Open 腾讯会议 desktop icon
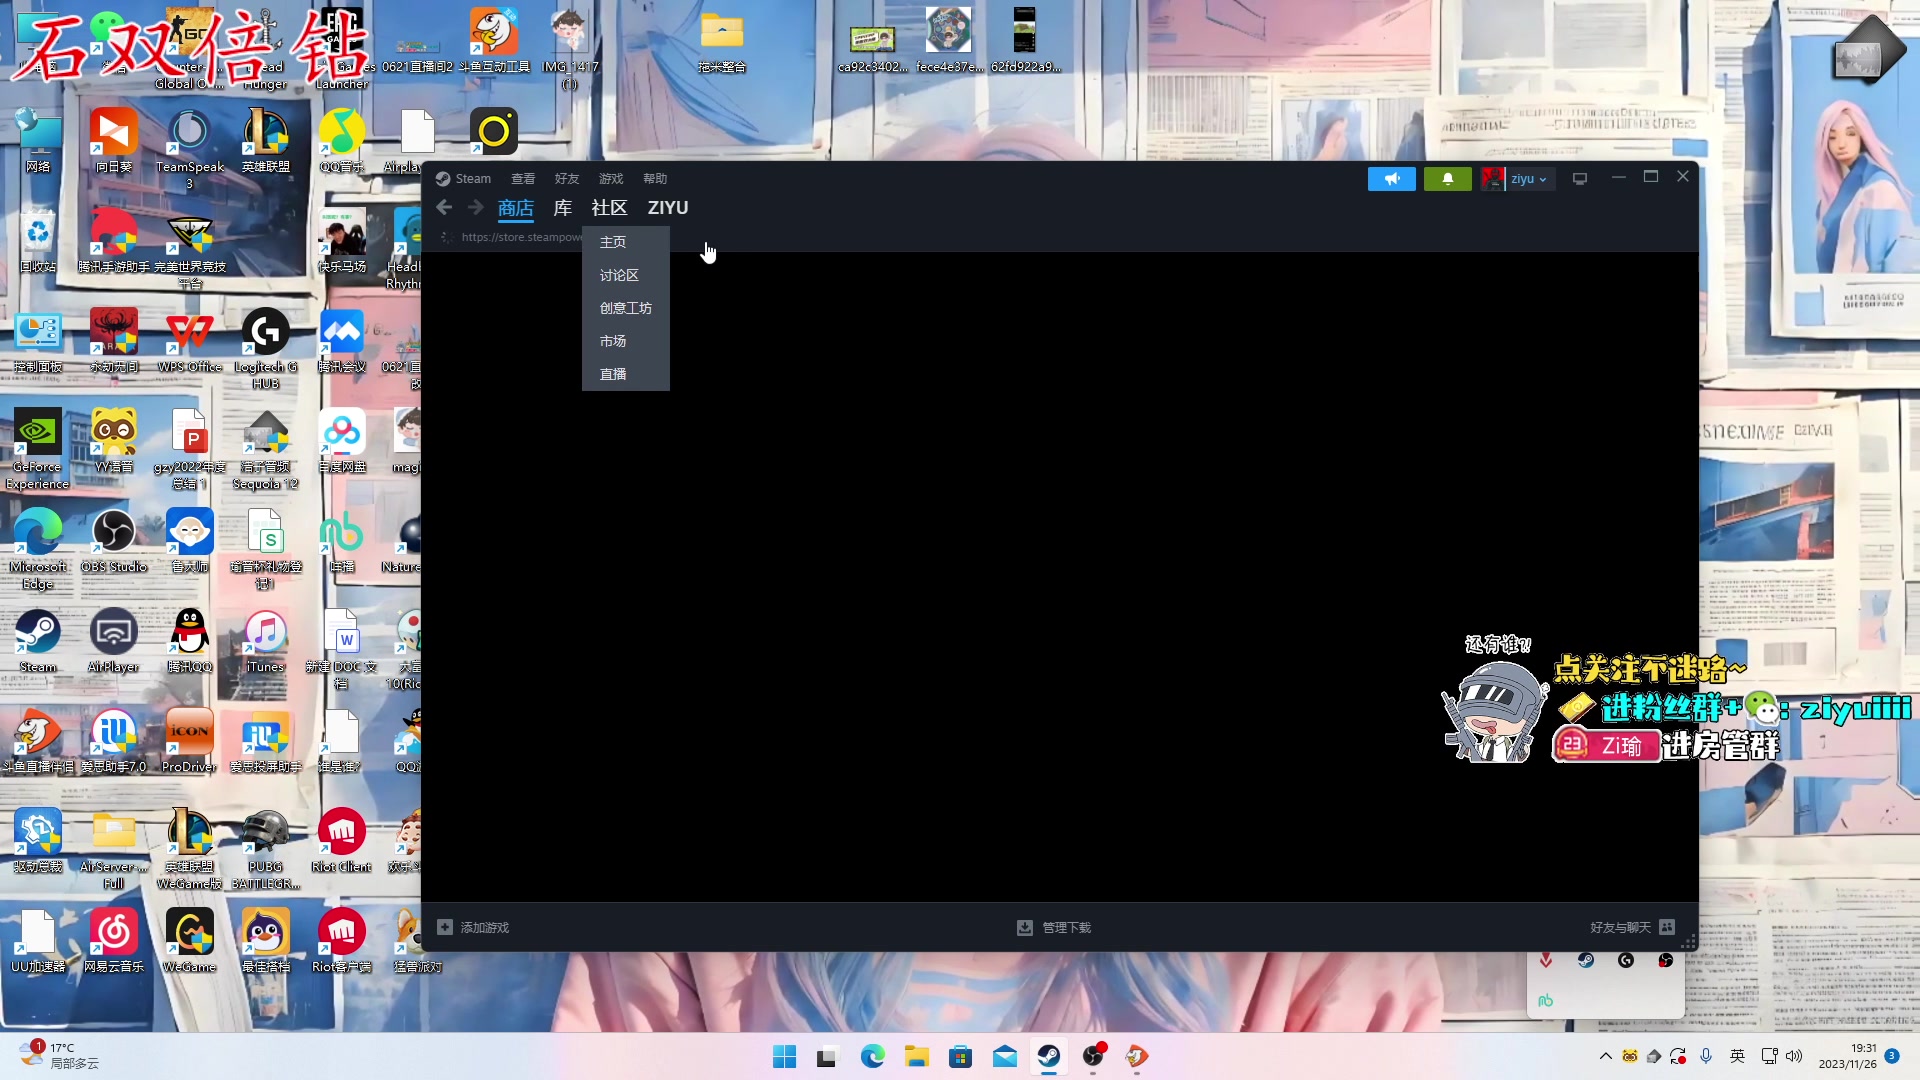 [342, 341]
